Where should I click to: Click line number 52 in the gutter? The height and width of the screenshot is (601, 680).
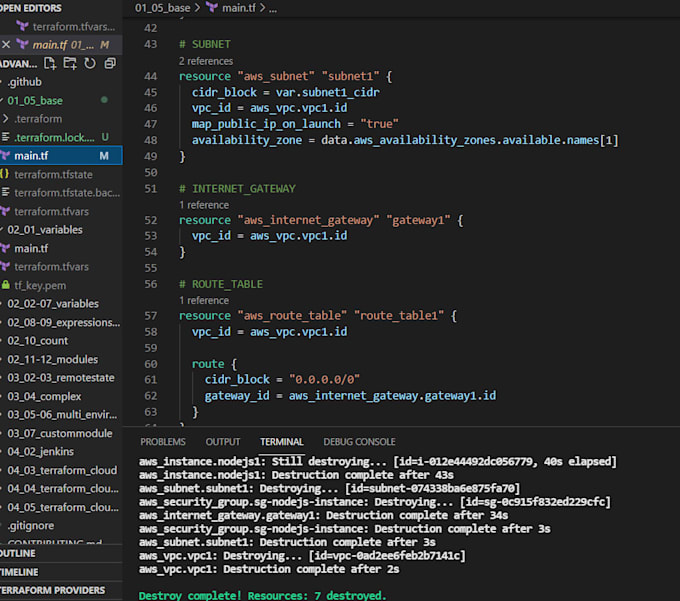(x=150, y=220)
